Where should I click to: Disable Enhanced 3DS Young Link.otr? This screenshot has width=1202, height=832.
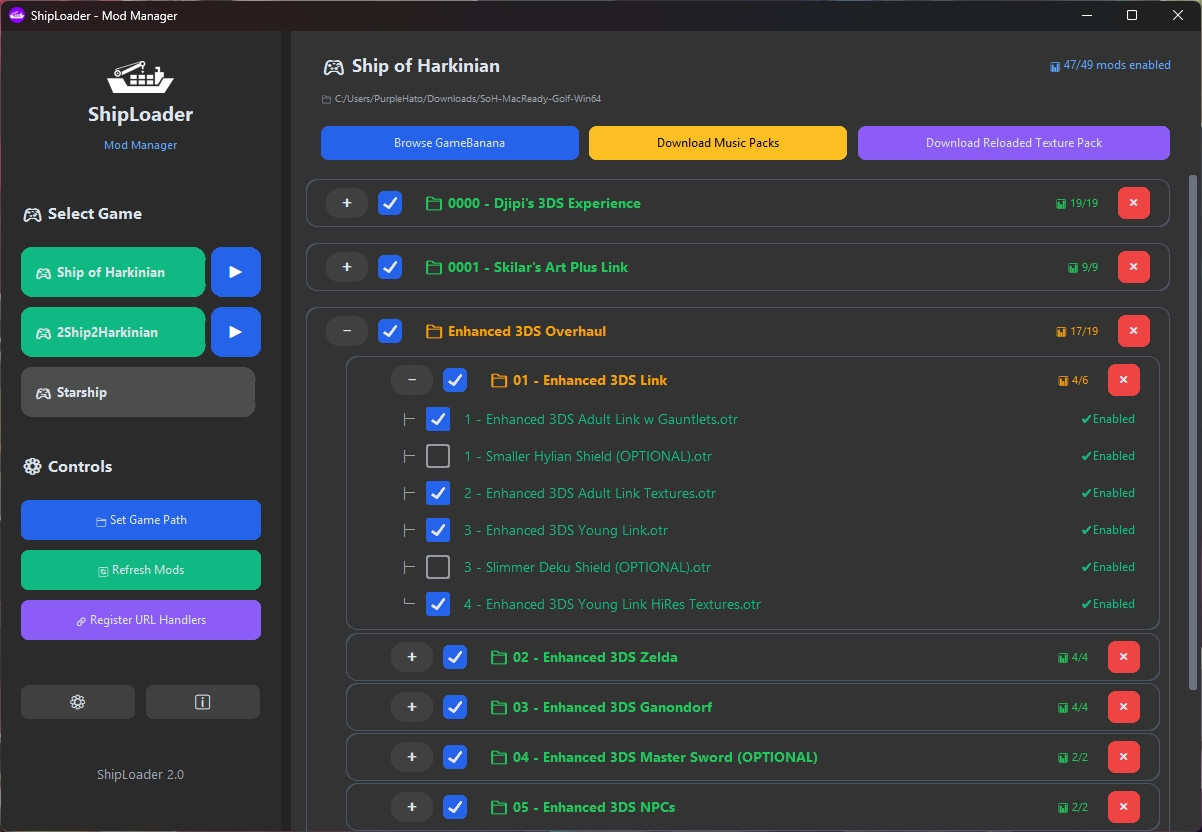pyautogui.click(x=438, y=530)
